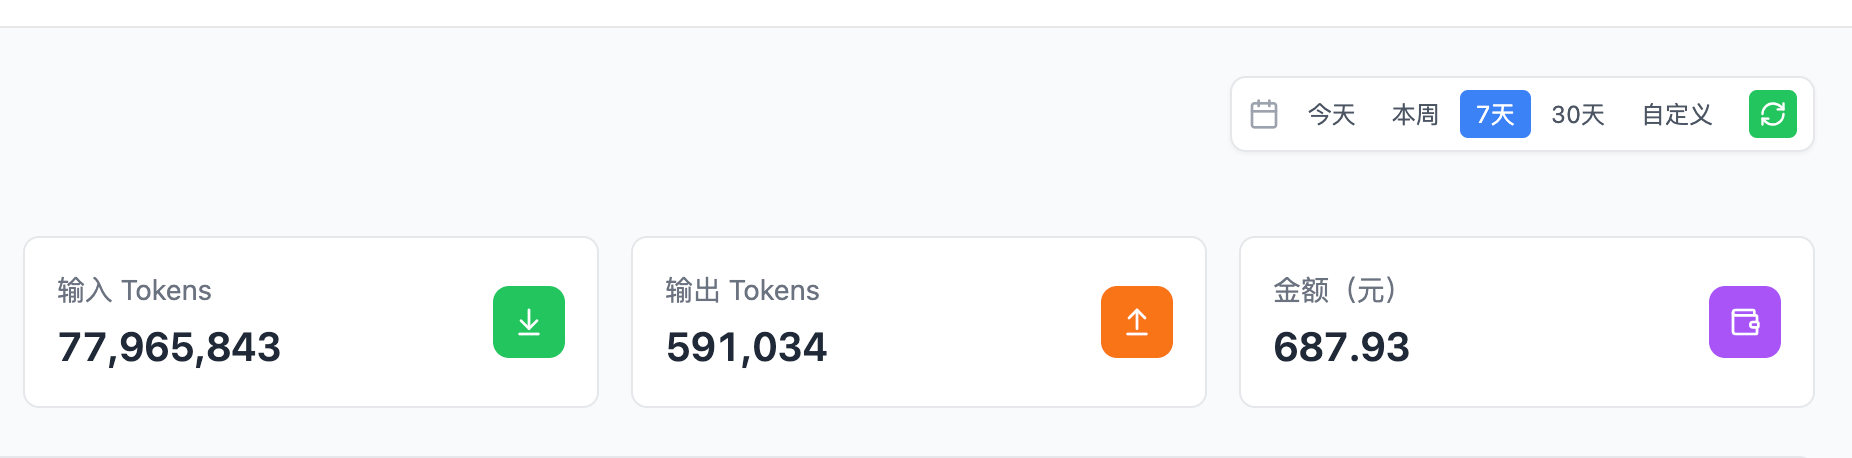1852x458 pixels.
Task: Click the 591,034 output token count
Action: pos(746,348)
